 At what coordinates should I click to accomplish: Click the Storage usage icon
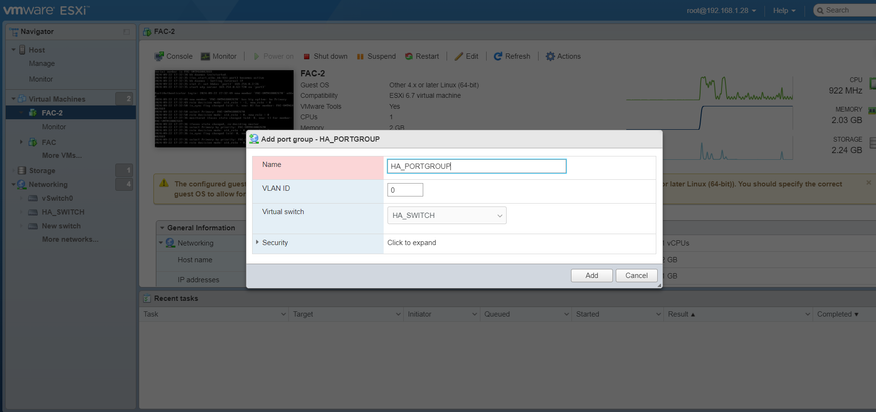pos(873,144)
